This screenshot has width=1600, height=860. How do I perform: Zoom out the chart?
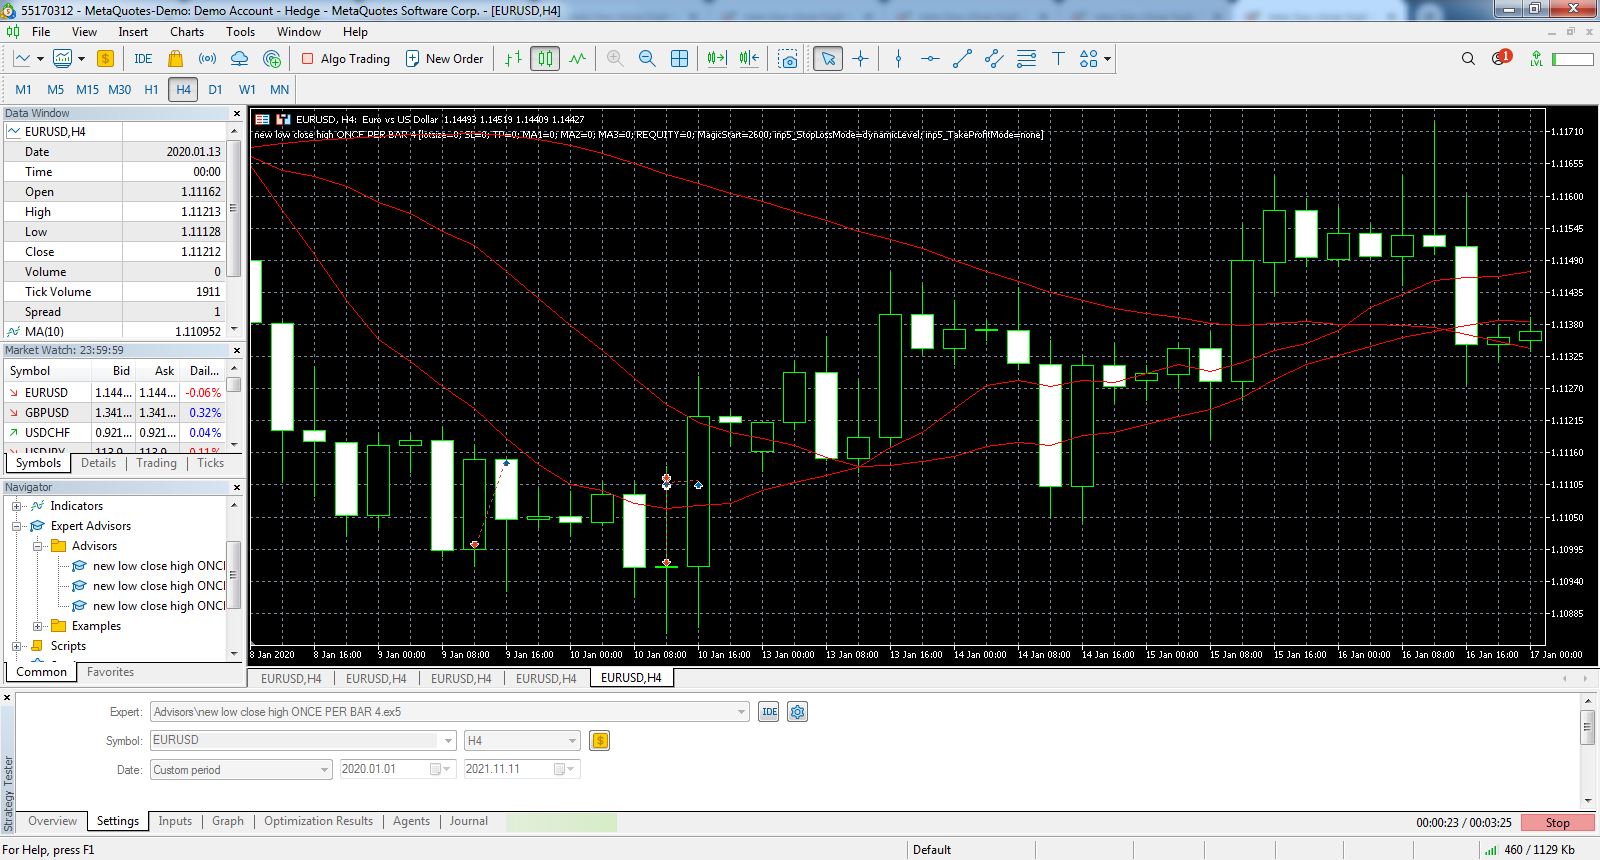647,59
